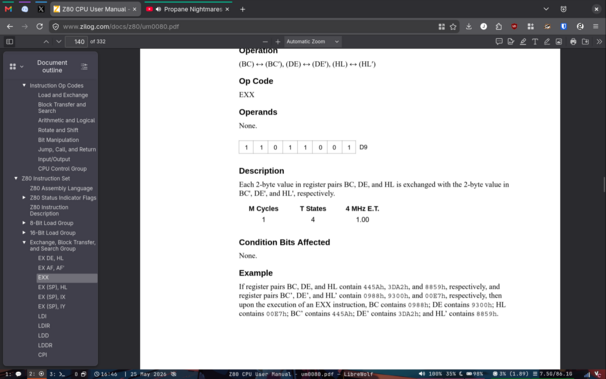Image resolution: width=606 pixels, height=379 pixels.
Task: Open the pinned X tab
Action: pos(41,9)
